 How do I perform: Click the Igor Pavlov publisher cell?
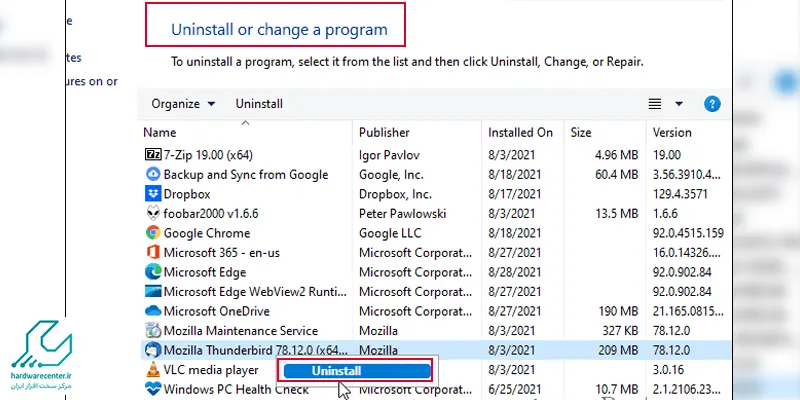pyautogui.click(x=389, y=155)
